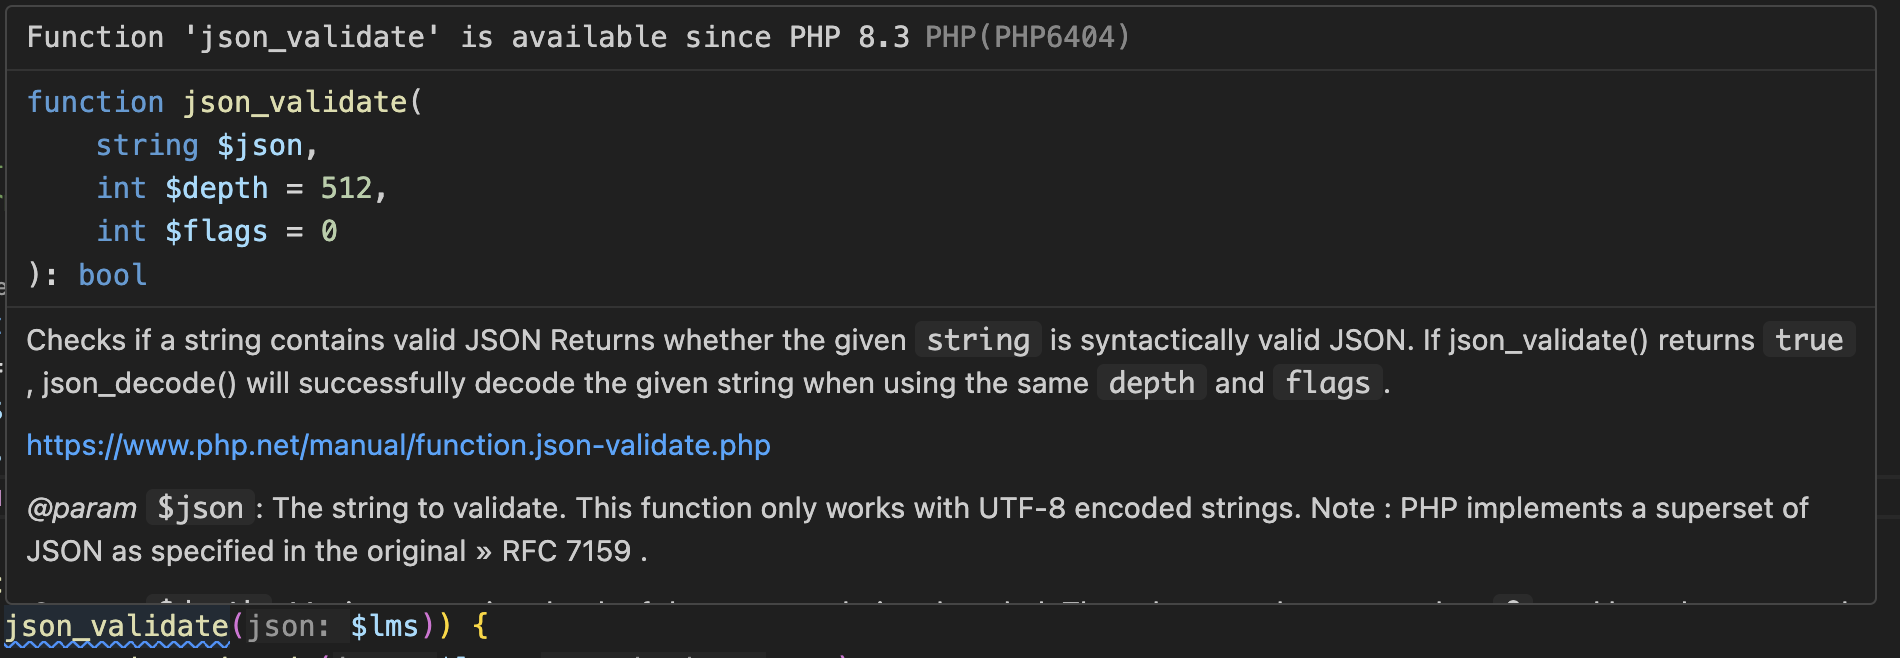Click the json_validate call in editor

click(117, 627)
